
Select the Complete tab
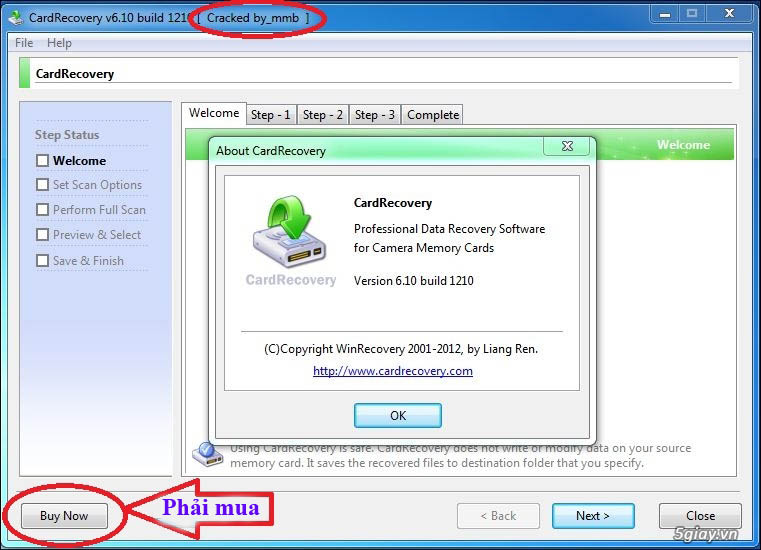coord(433,115)
